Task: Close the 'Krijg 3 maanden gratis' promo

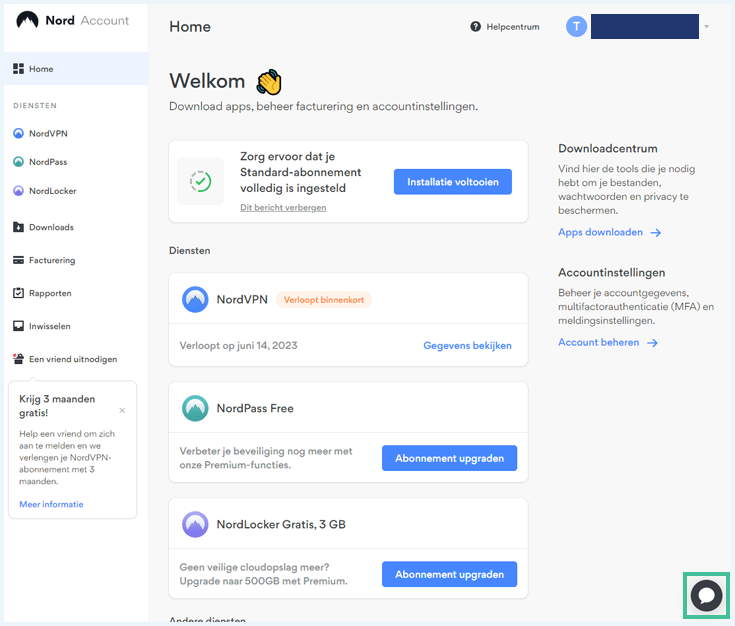Action: (x=122, y=410)
